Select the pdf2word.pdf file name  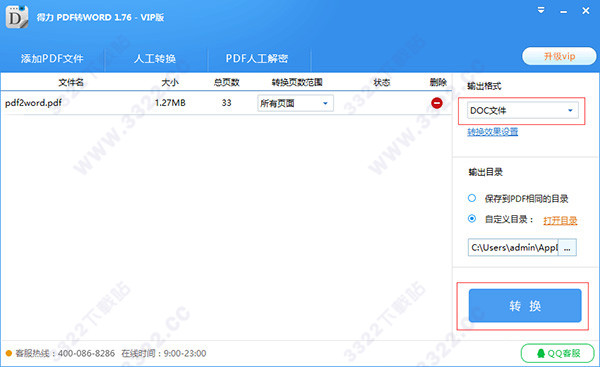pos(33,103)
